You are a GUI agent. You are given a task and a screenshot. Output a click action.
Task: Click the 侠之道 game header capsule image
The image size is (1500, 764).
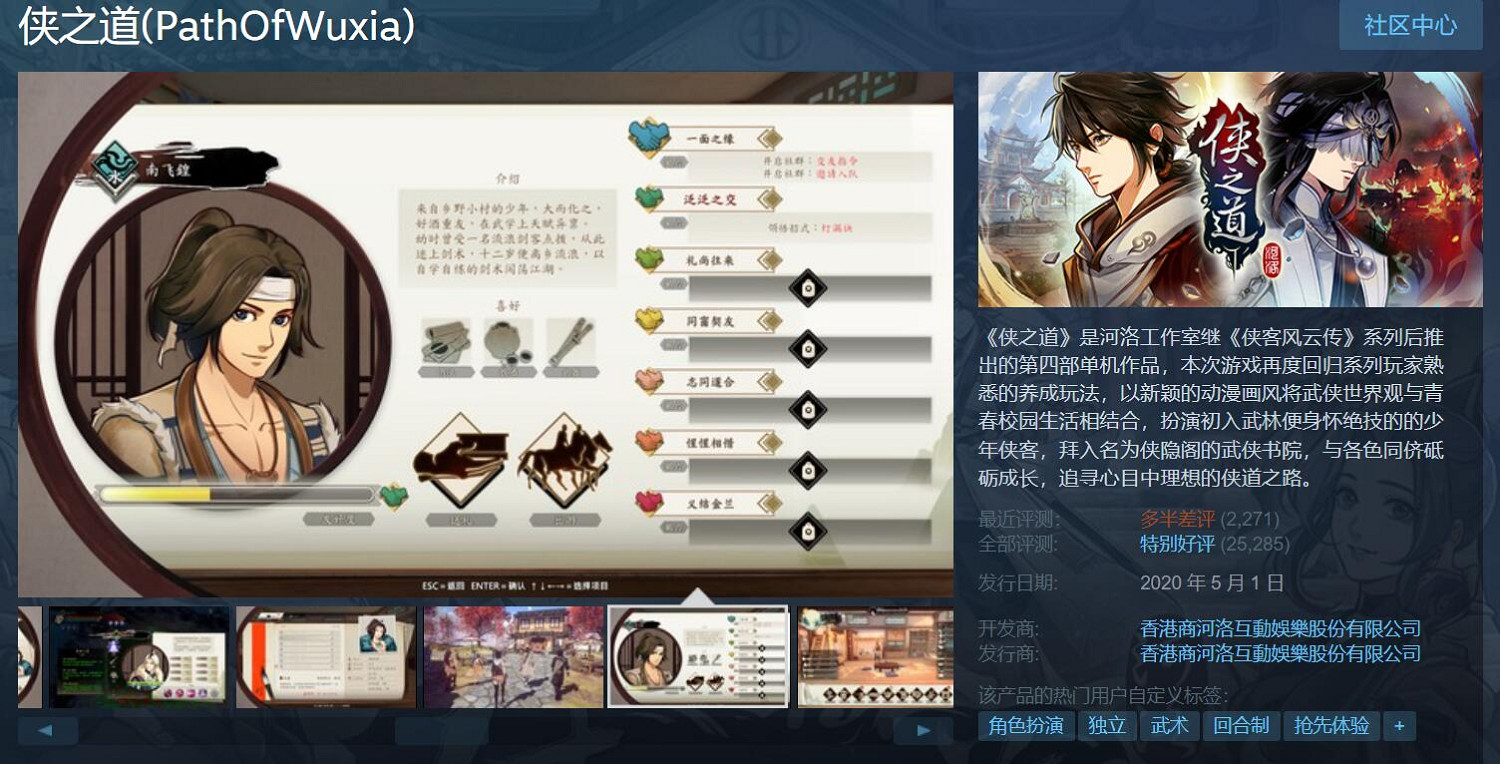1230,189
